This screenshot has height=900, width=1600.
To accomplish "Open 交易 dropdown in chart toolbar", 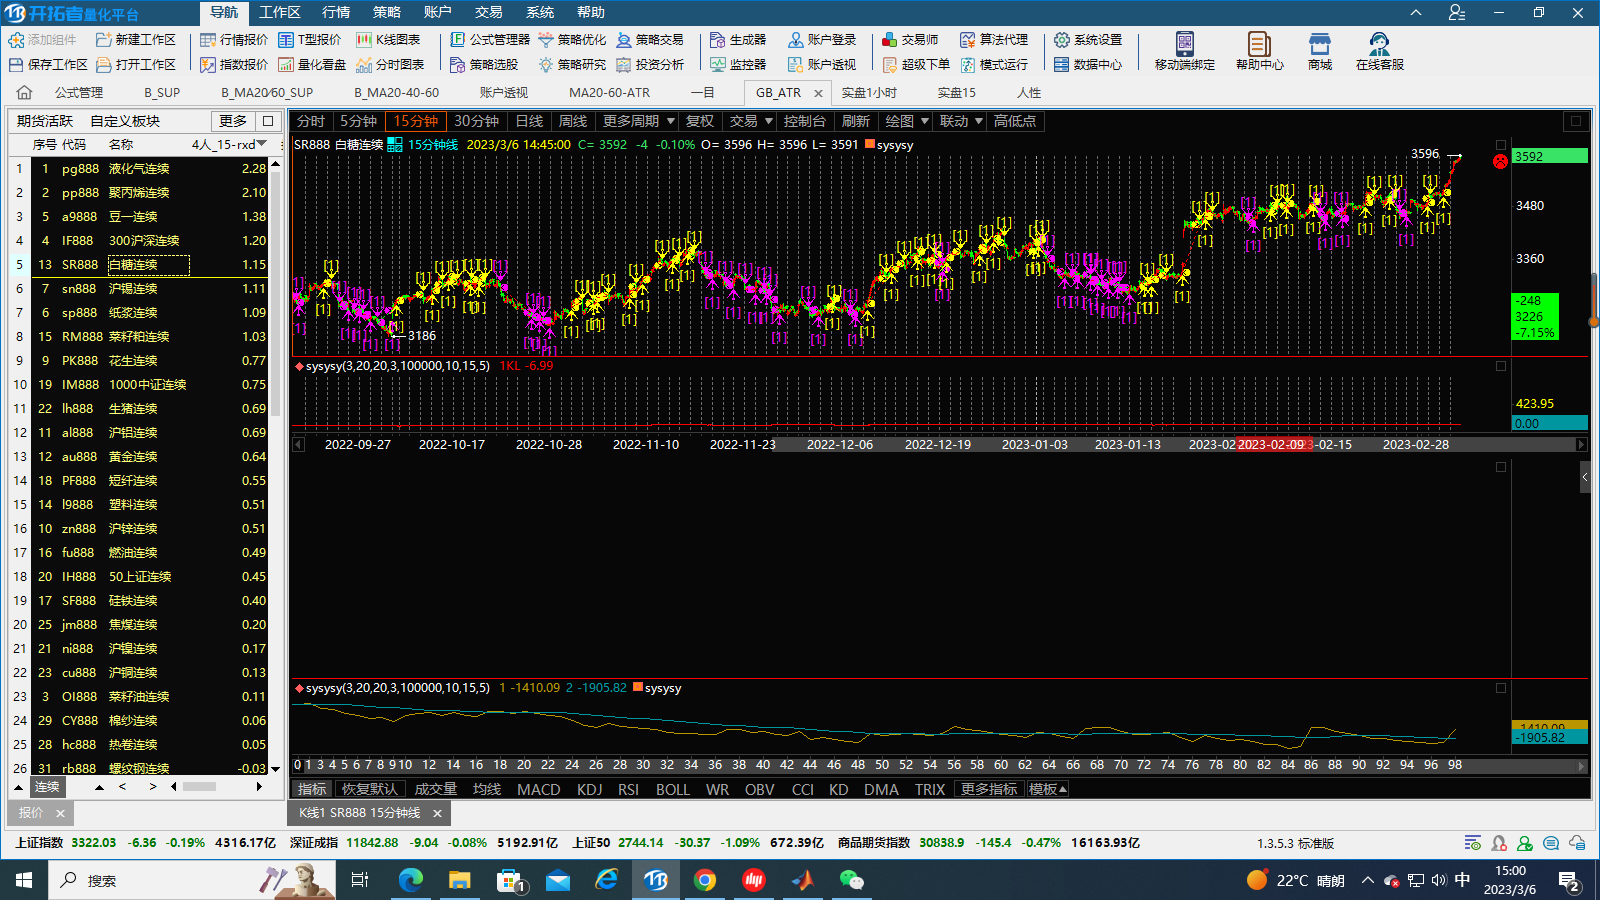I will click(x=751, y=121).
